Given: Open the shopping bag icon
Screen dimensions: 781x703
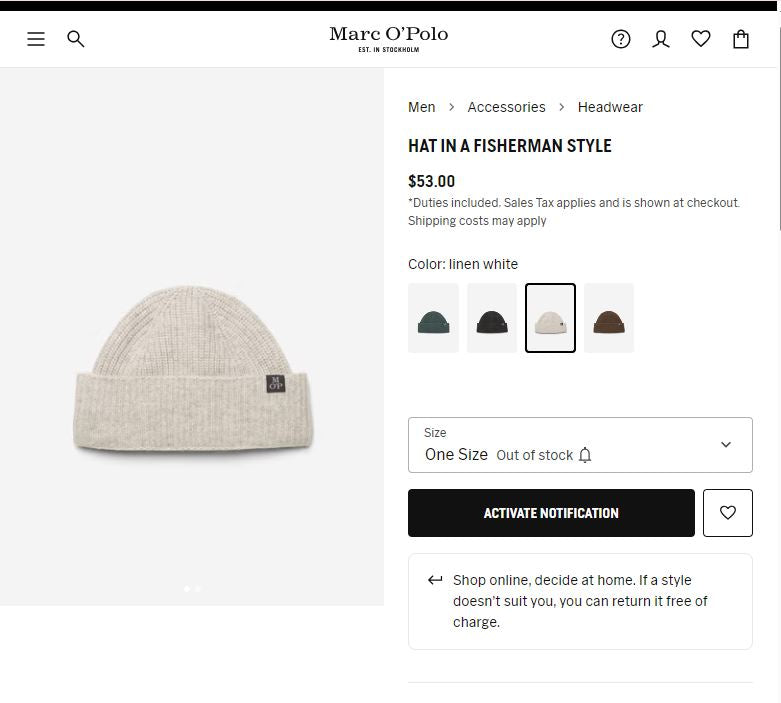Looking at the screenshot, I should 741,39.
